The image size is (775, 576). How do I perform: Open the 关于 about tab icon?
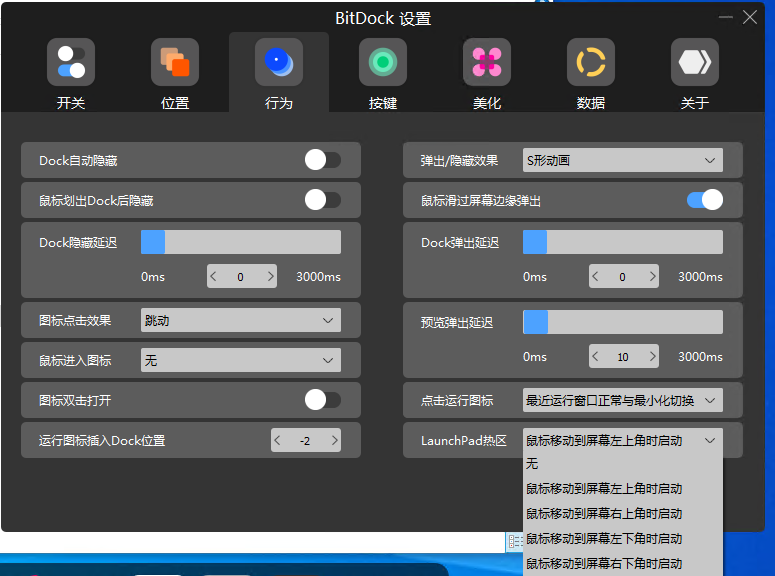coord(695,62)
